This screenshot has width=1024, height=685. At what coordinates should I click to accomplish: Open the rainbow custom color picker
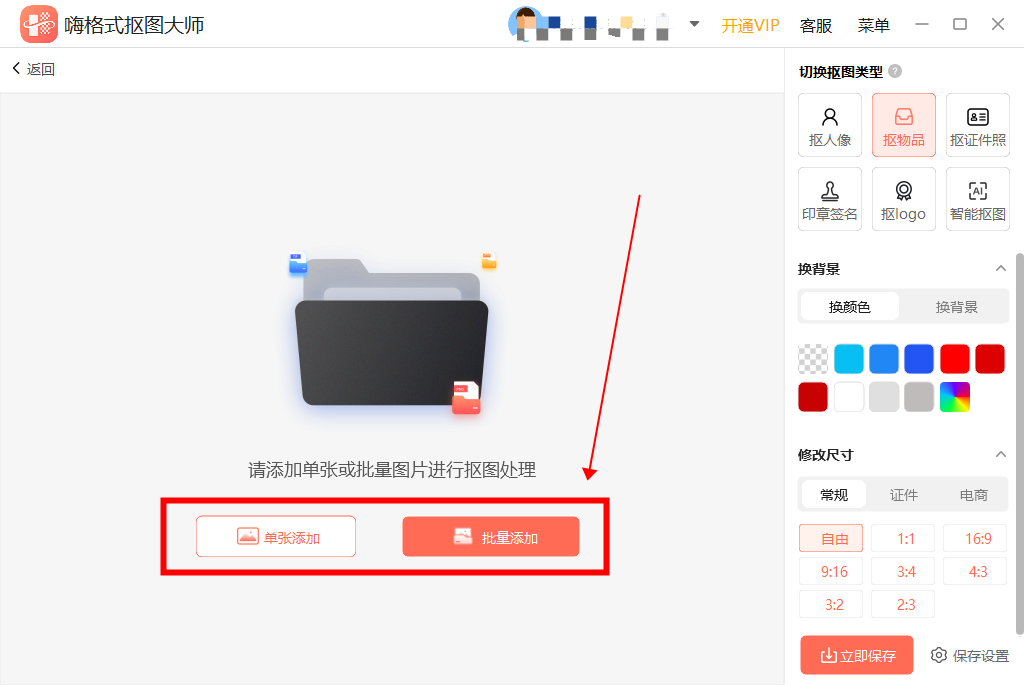(x=955, y=397)
